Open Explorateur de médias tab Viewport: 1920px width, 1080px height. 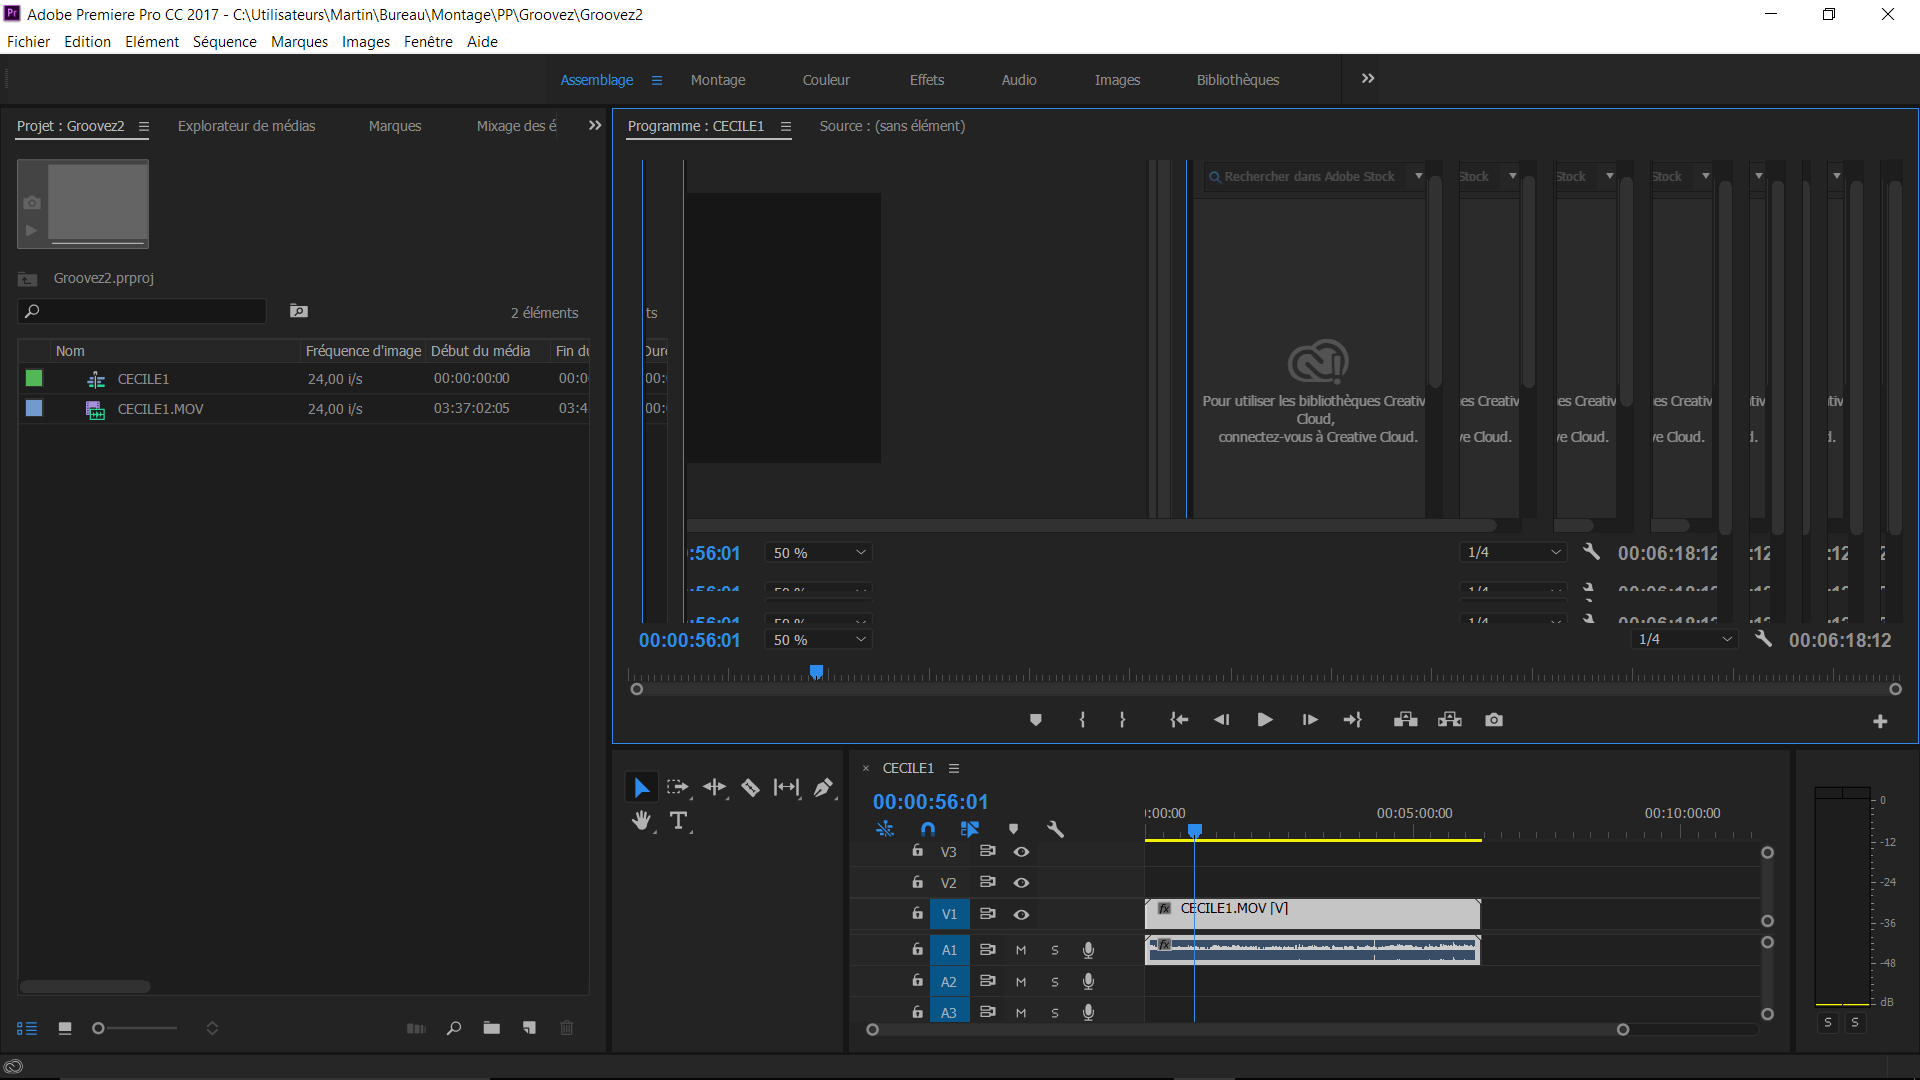(246, 126)
